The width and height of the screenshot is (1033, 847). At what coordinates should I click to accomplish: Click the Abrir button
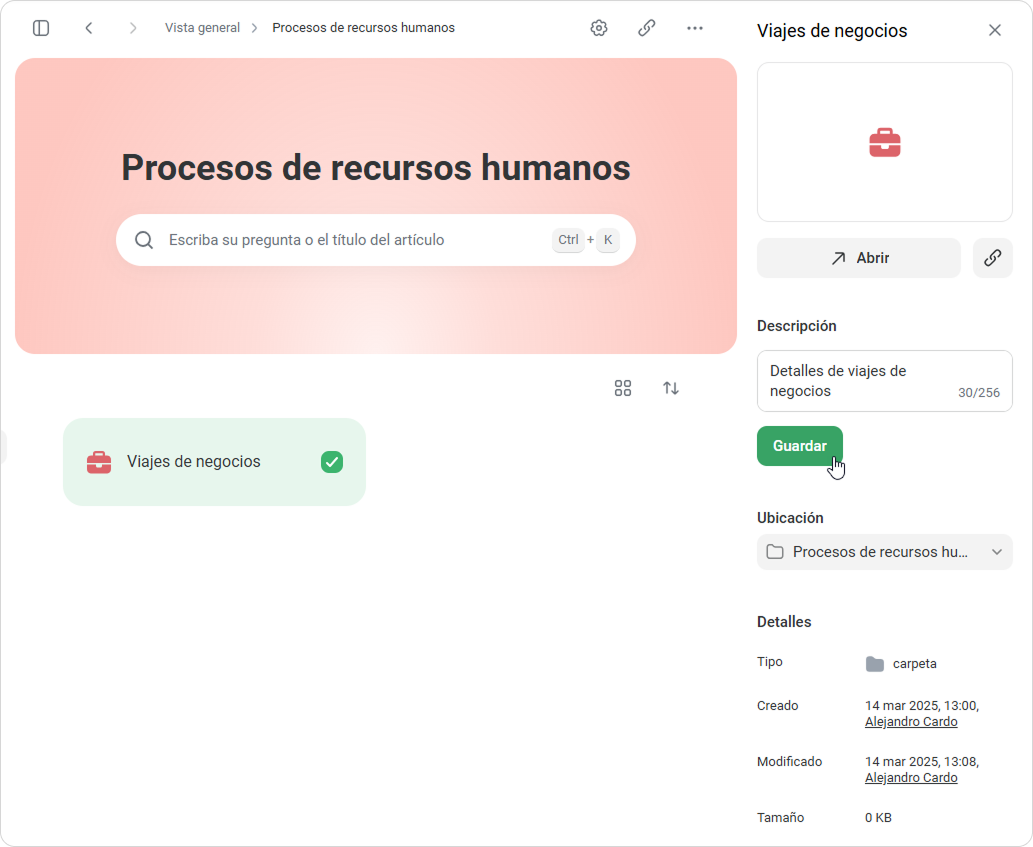pos(858,258)
